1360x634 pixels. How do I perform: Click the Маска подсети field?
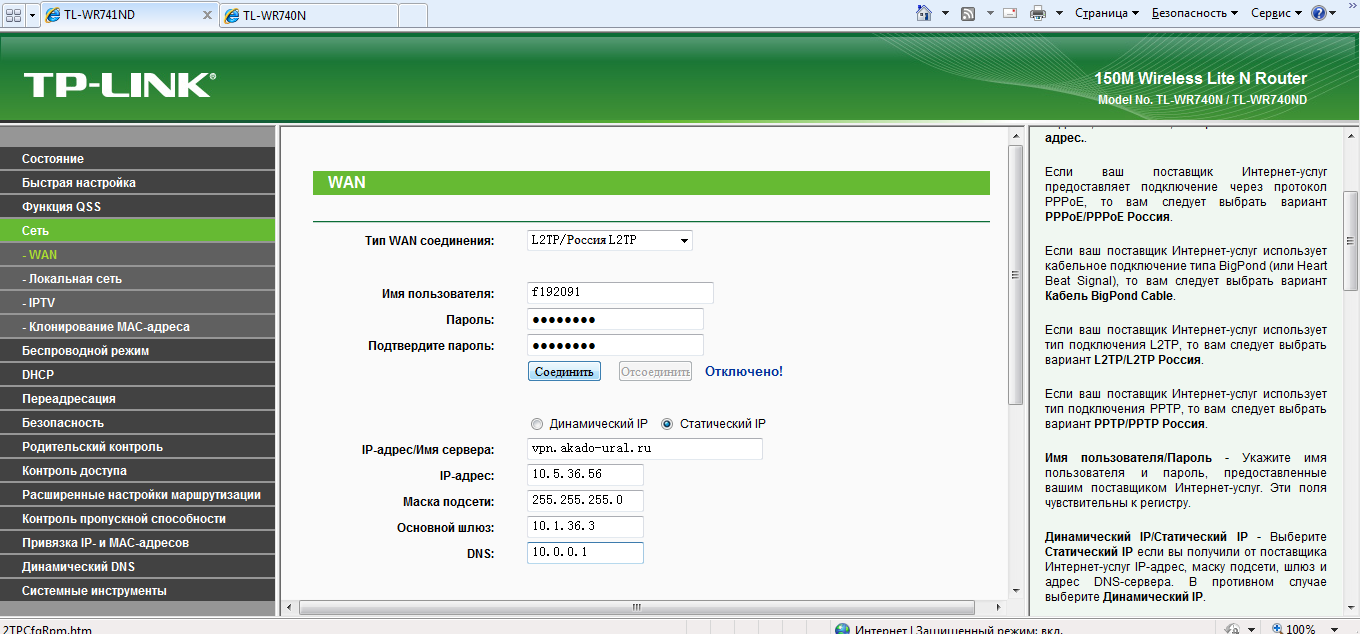[x=585, y=501]
